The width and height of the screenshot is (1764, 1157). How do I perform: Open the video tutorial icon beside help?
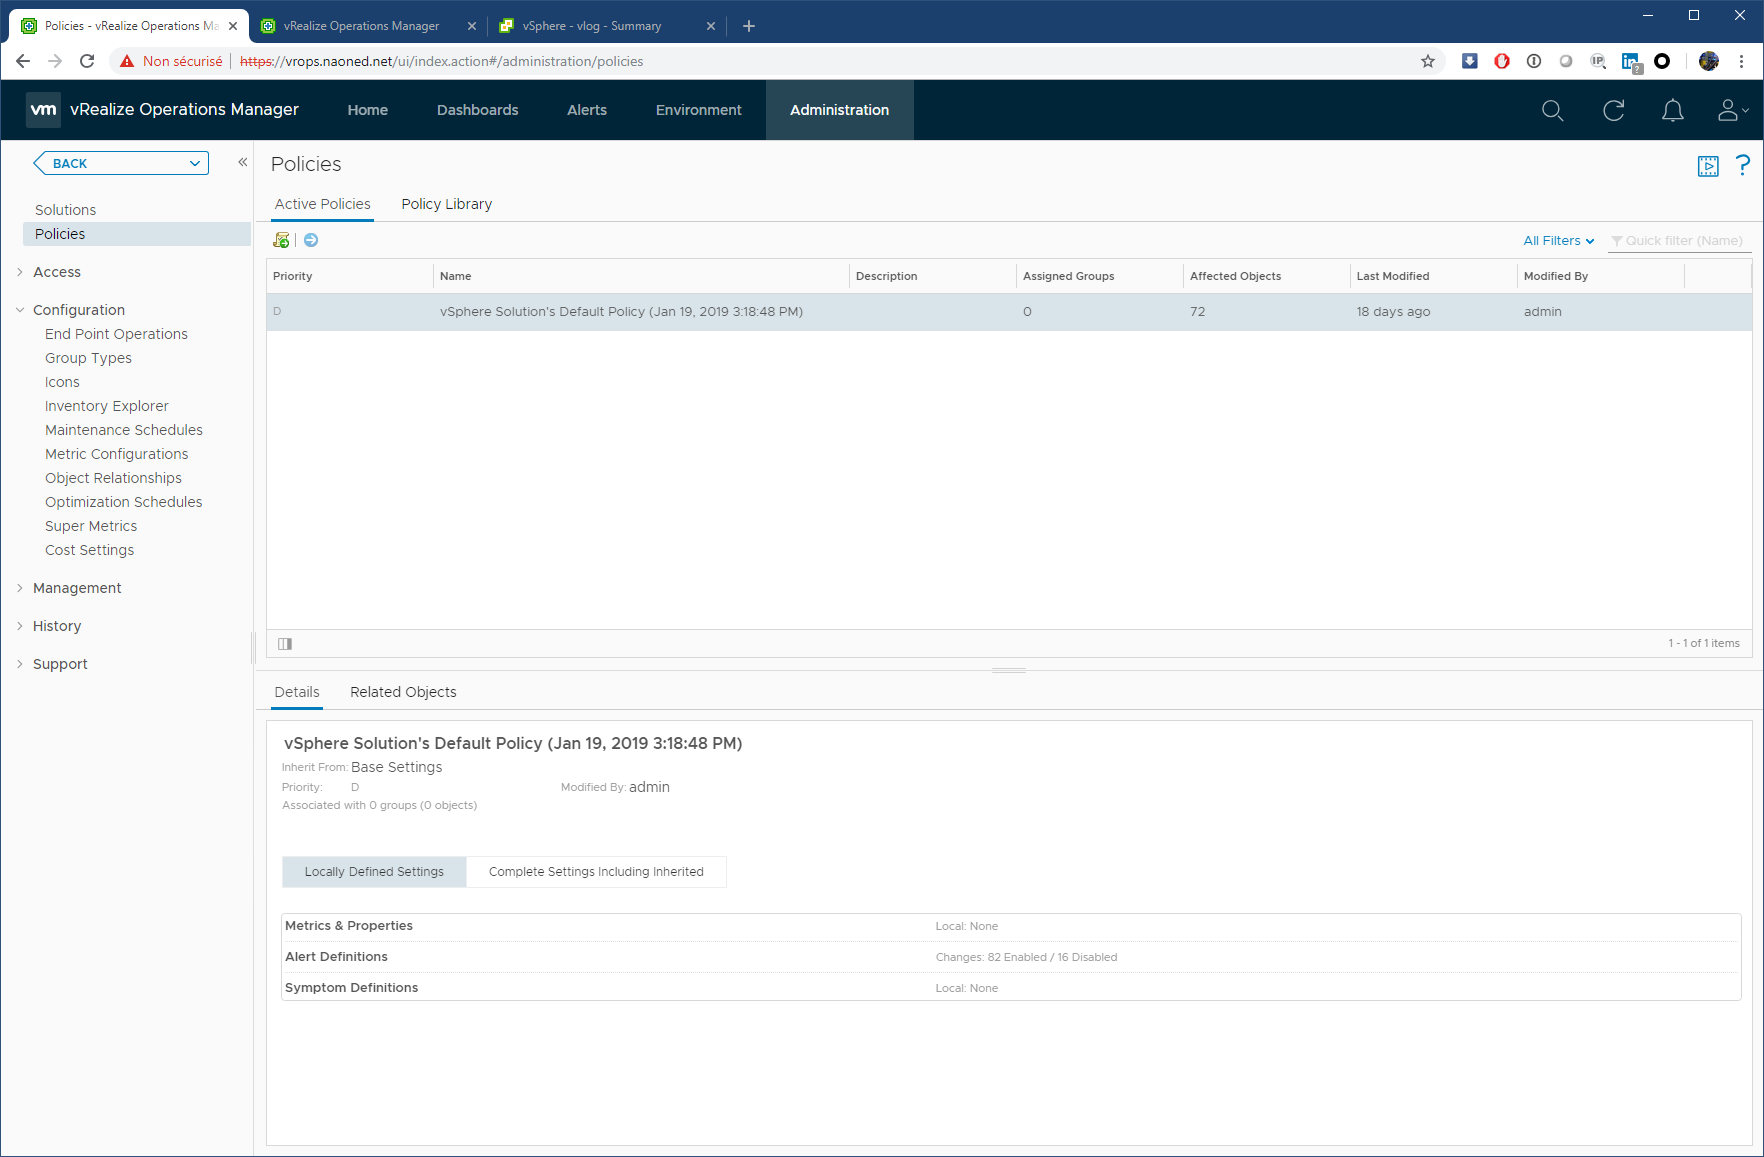[1708, 166]
